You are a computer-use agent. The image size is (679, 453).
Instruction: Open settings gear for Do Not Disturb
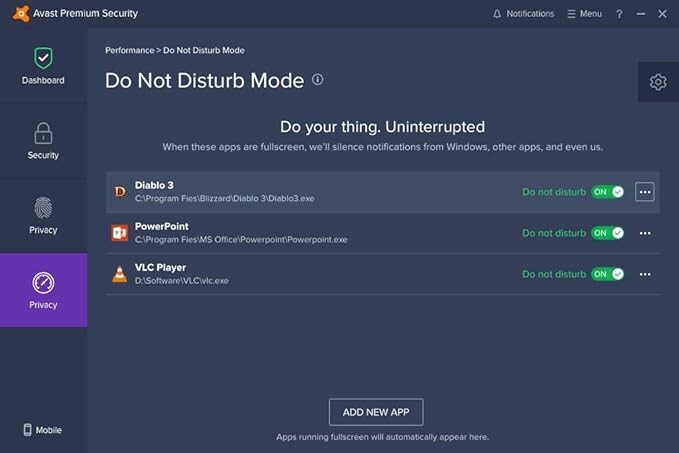tap(658, 82)
